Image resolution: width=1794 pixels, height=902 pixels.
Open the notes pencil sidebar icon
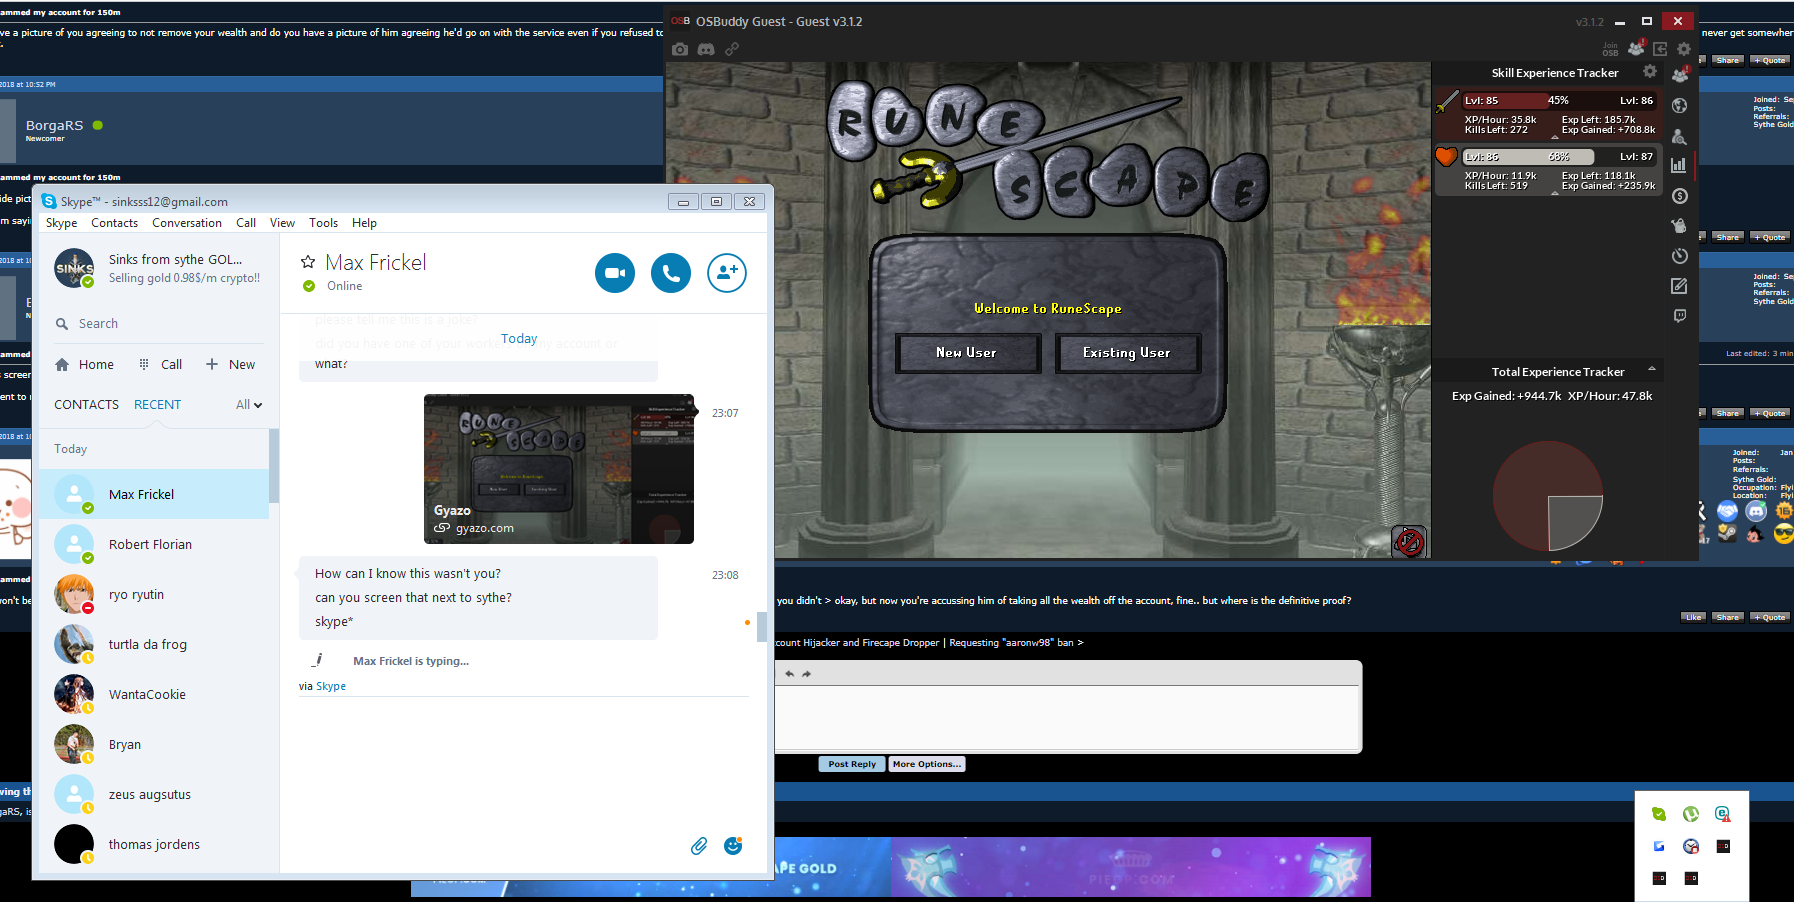click(1679, 286)
